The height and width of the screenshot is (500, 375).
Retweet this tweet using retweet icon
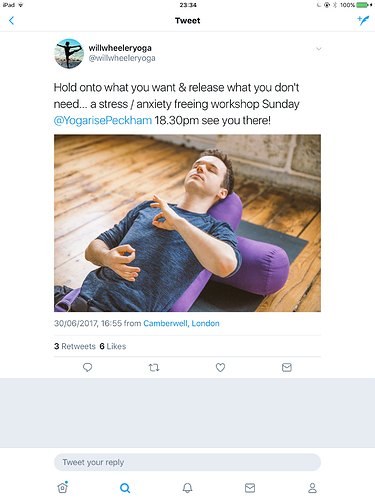[154, 367]
